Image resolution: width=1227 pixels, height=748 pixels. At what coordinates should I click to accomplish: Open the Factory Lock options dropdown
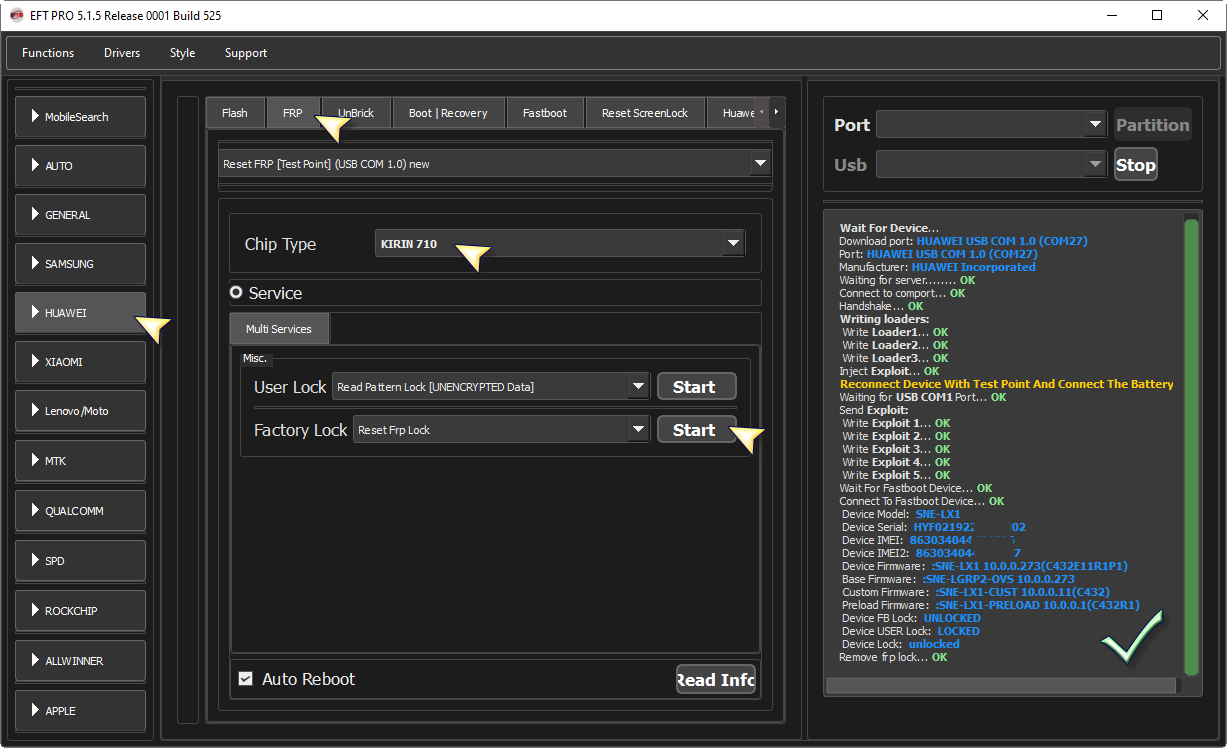coord(501,430)
